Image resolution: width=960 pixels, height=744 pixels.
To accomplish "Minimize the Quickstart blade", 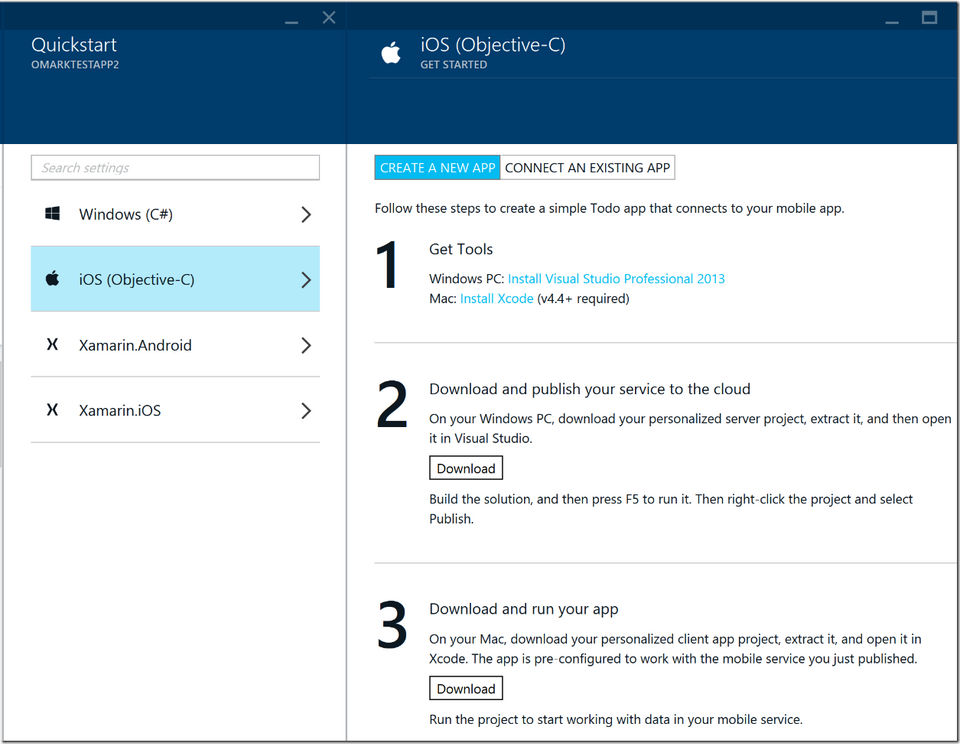I will pyautogui.click(x=291, y=22).
